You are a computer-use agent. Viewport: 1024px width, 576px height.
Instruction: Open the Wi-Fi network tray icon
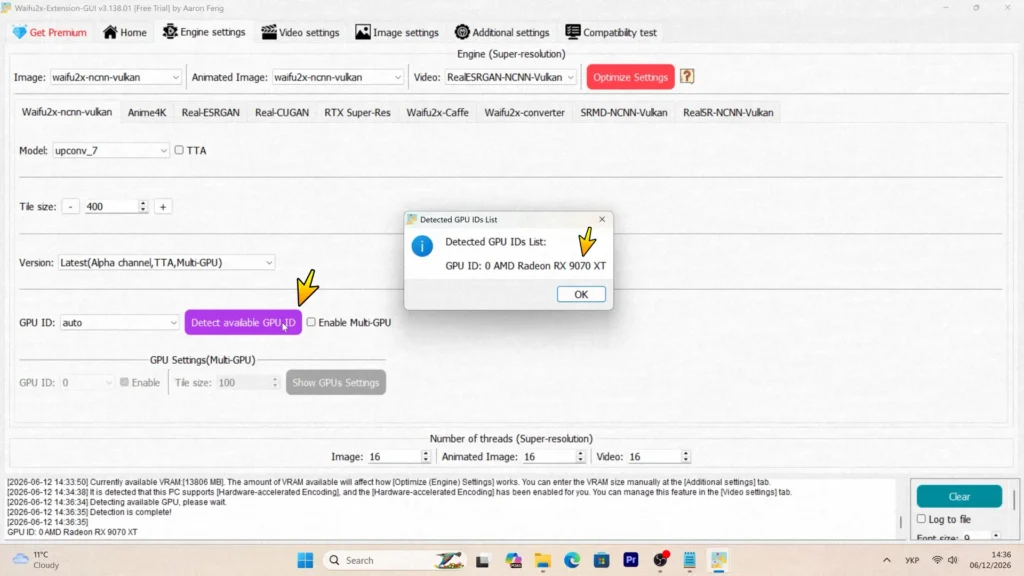[937, 560]
